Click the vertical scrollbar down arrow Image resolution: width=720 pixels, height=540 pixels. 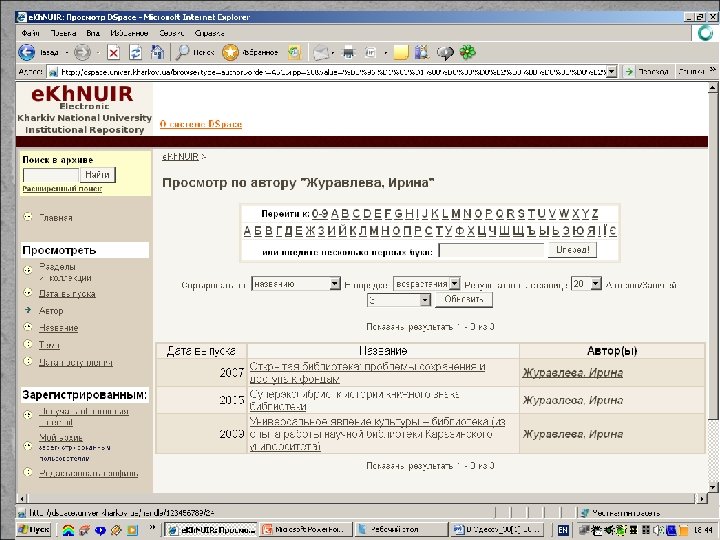[x=713, y=487]
